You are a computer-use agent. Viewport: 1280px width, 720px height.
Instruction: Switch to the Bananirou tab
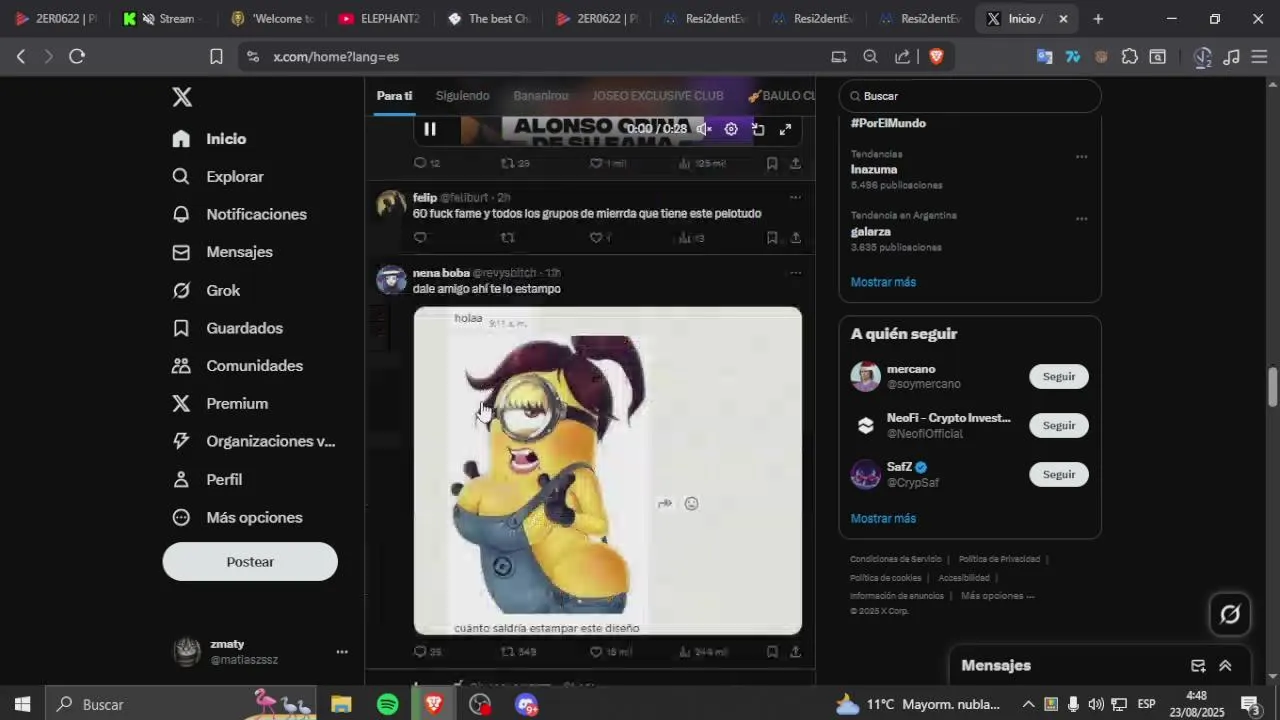(541, 96)
